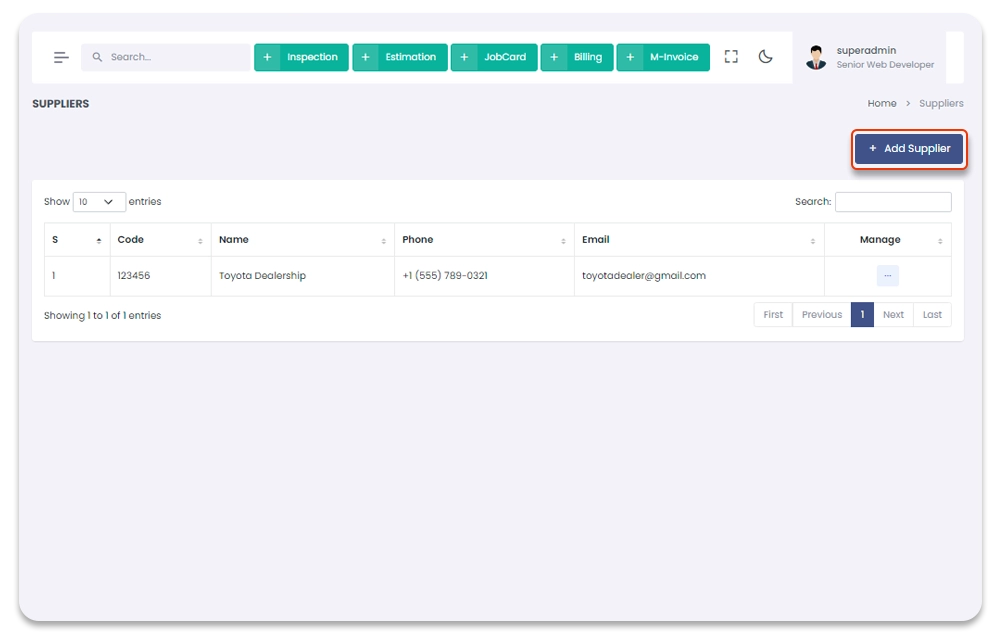Click the table Search input field
This screenshot has height=633, width=1000.
pos(893,202)
